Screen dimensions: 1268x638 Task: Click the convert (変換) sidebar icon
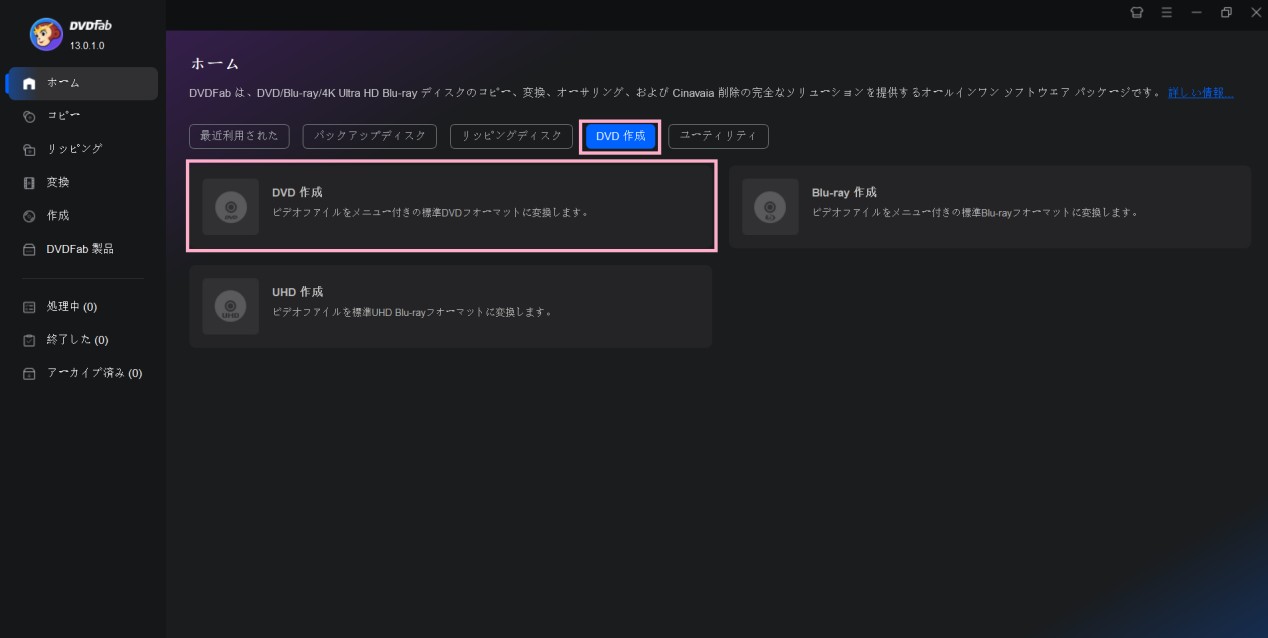click(x=29, y=183)
